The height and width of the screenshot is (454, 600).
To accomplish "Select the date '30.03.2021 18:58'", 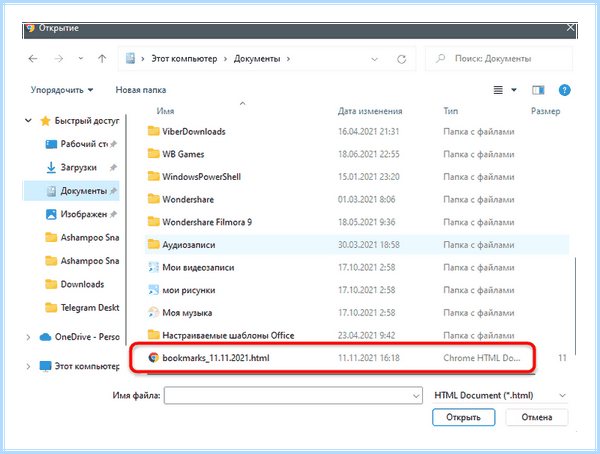I will (369, 245).
